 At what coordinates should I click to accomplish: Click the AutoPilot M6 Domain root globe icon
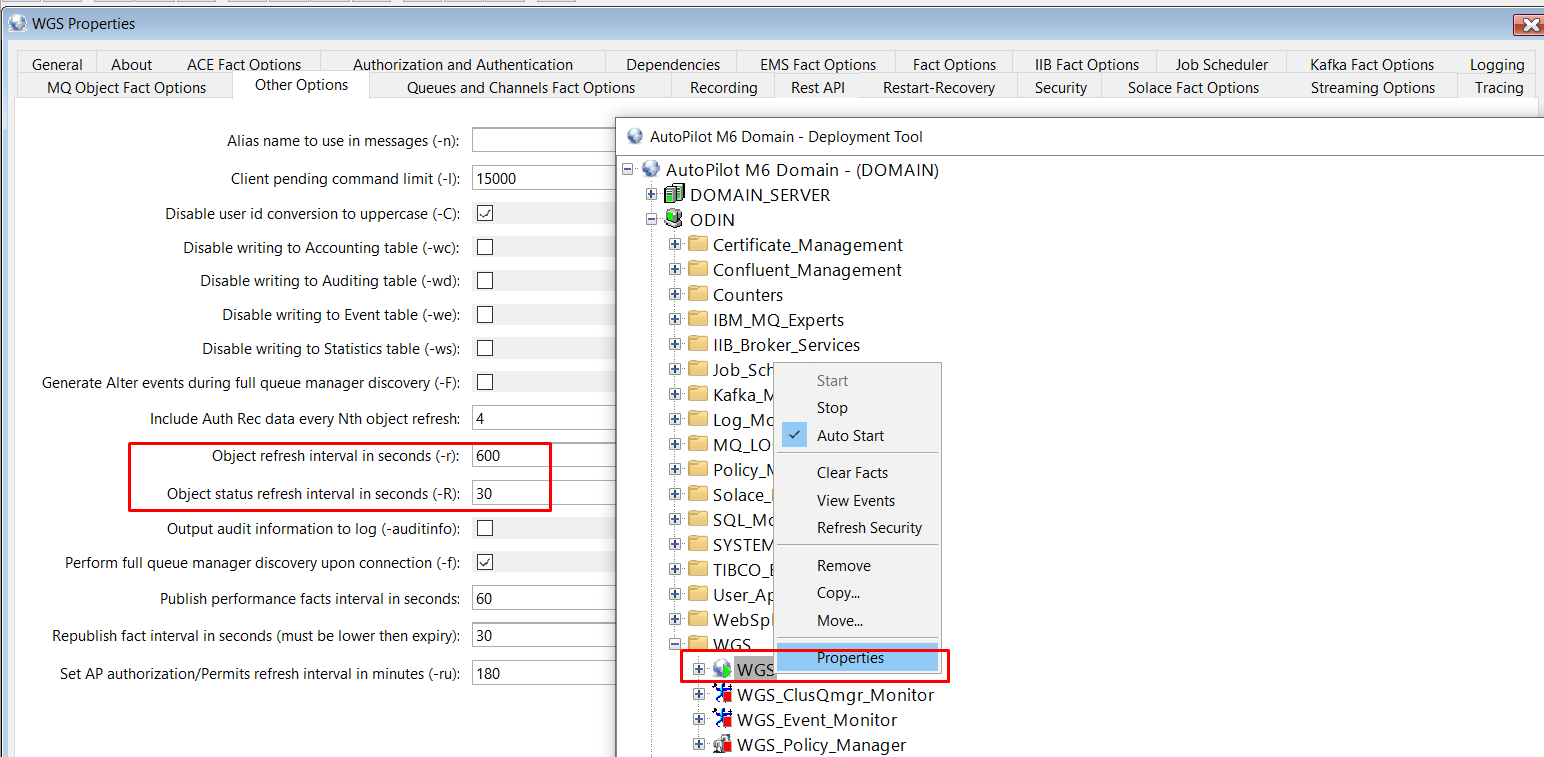pos(651,169)
